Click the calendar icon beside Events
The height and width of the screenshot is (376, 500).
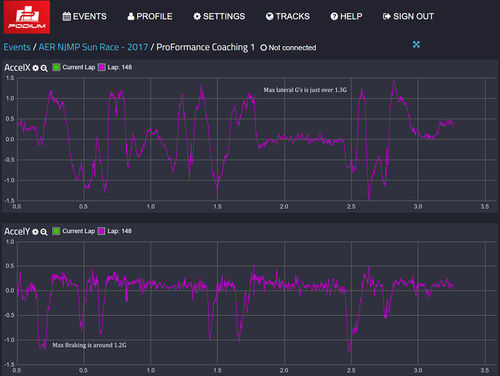point(67,16)
